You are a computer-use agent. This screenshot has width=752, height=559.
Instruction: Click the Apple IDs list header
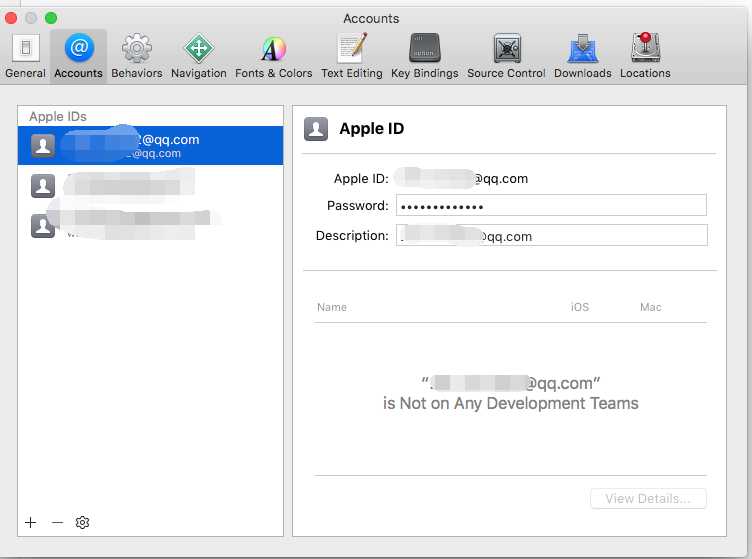pos(58,116)
